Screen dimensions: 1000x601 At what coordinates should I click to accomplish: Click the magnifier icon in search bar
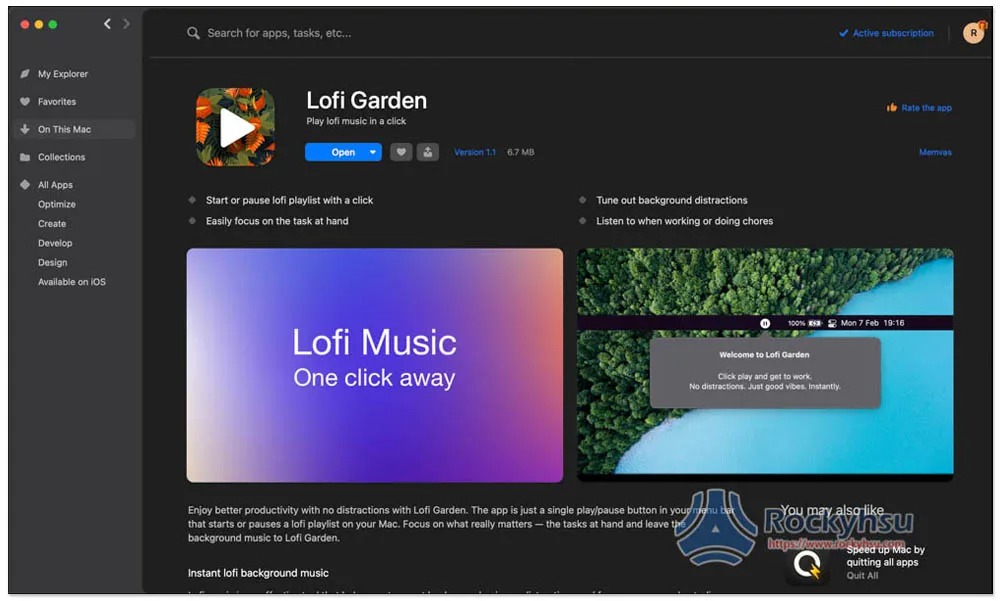[x=194, y=33]
